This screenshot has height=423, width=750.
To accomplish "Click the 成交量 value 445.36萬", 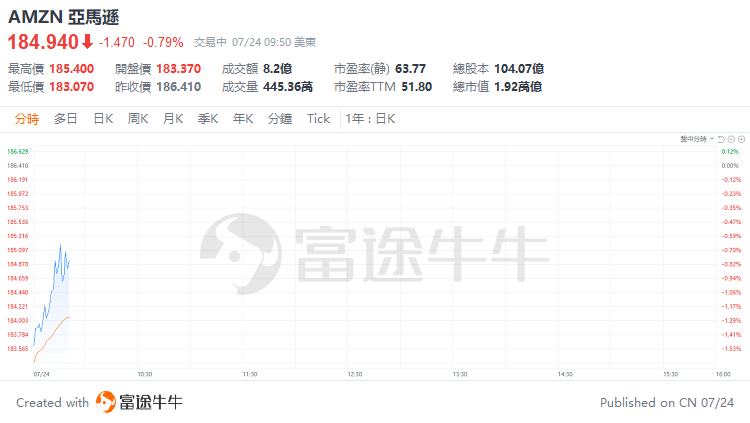I will 288,87.
